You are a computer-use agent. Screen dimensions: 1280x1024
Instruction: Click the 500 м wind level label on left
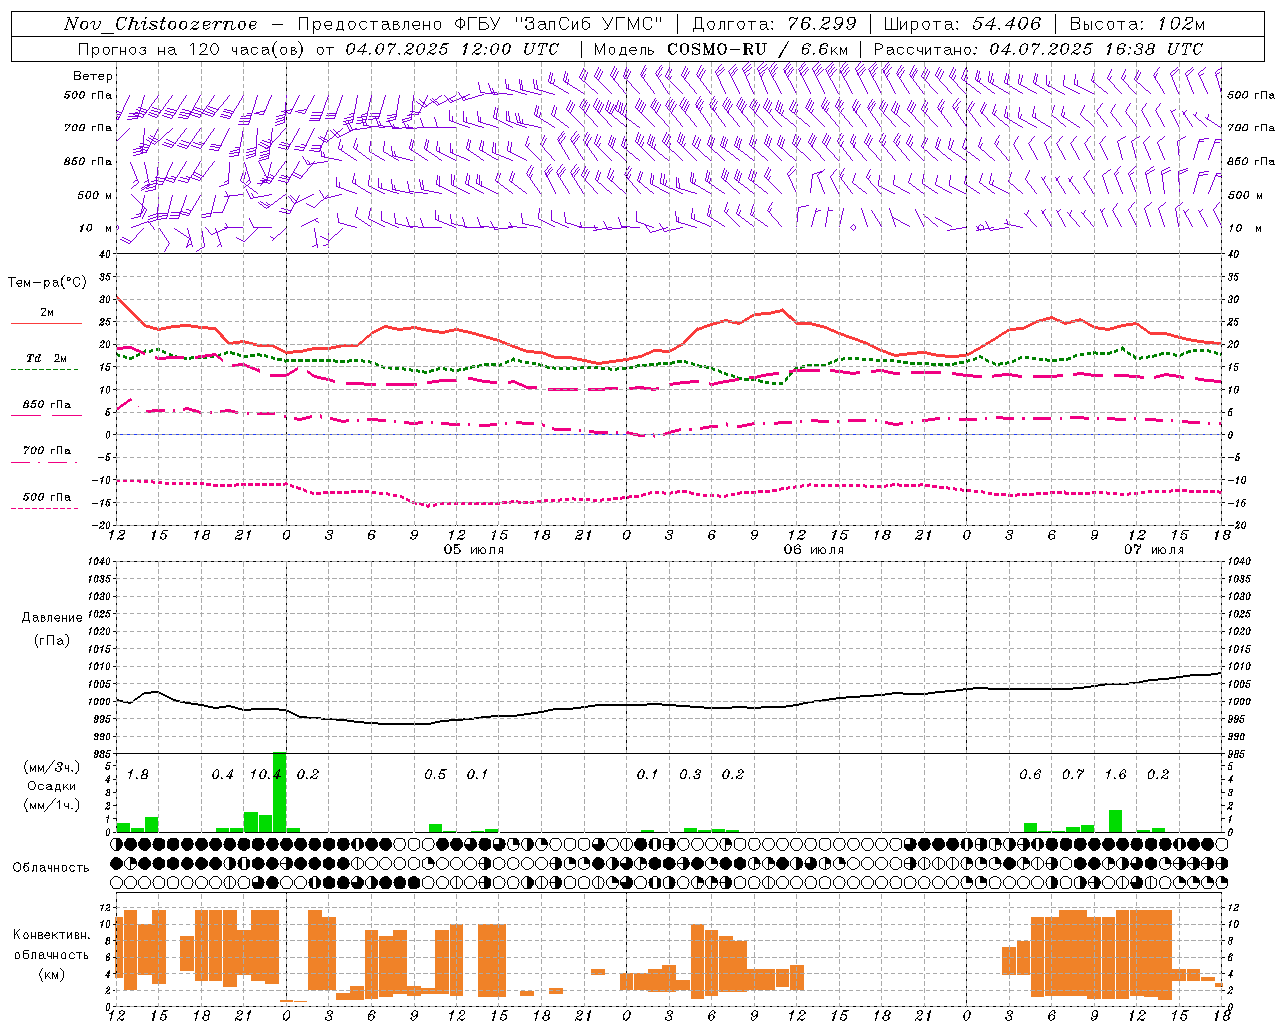click(x=95, y=195)
